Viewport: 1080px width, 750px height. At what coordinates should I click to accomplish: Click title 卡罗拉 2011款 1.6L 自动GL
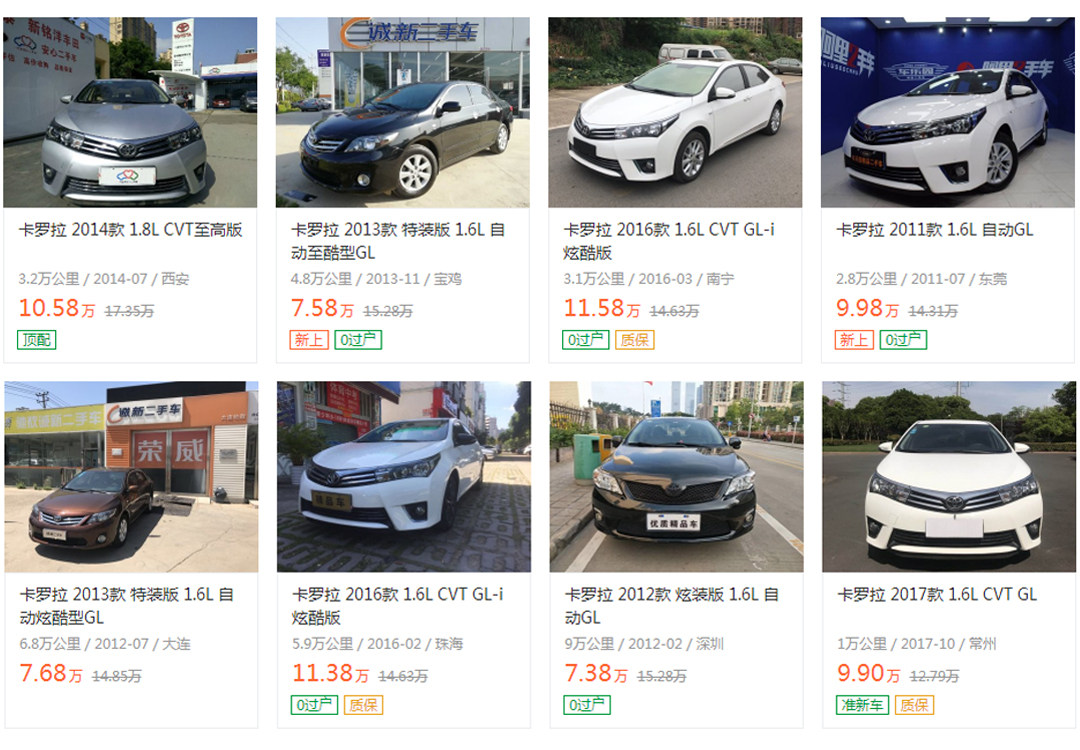pos(935,229)
